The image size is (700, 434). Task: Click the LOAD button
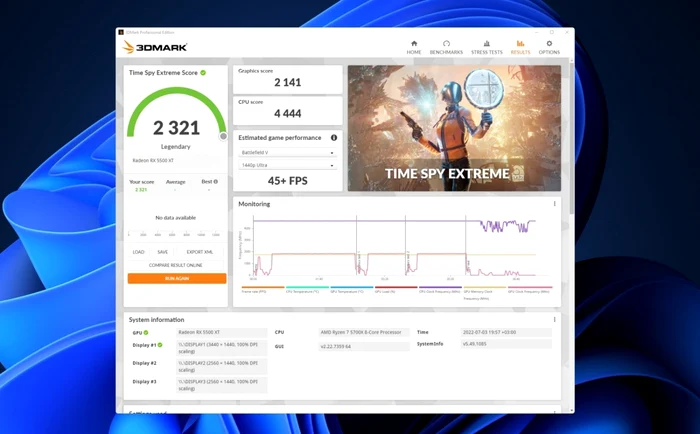pyautogui.click(x=138, y=252)
